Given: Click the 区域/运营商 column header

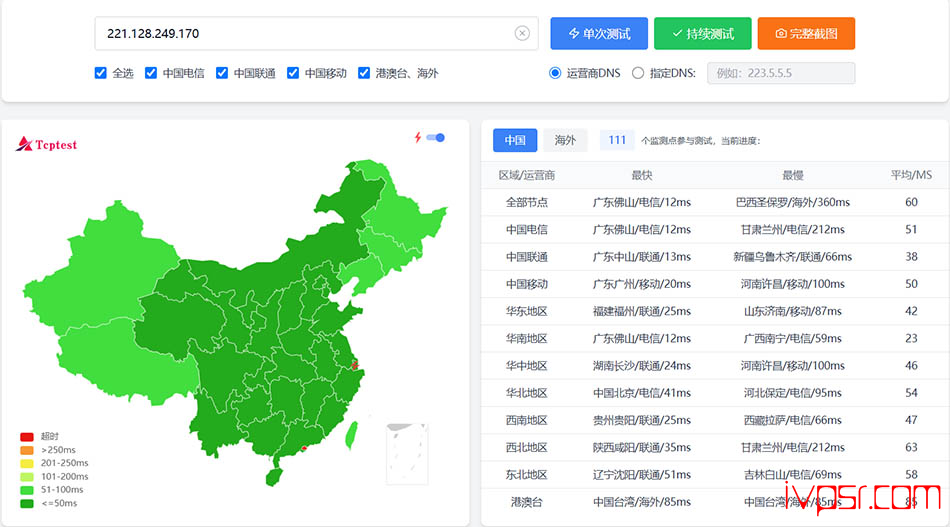Looking at the screenshot, I should tap(526, 175).
